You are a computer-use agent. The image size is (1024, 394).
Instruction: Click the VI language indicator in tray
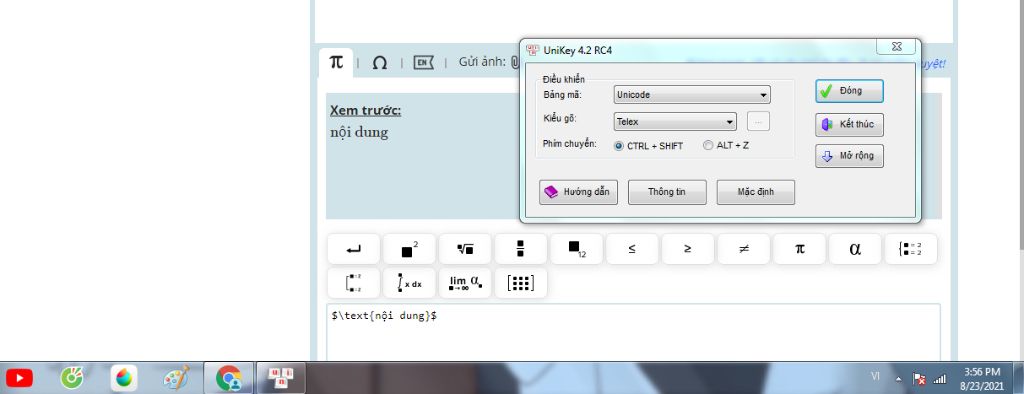click(x=876, y=376)
